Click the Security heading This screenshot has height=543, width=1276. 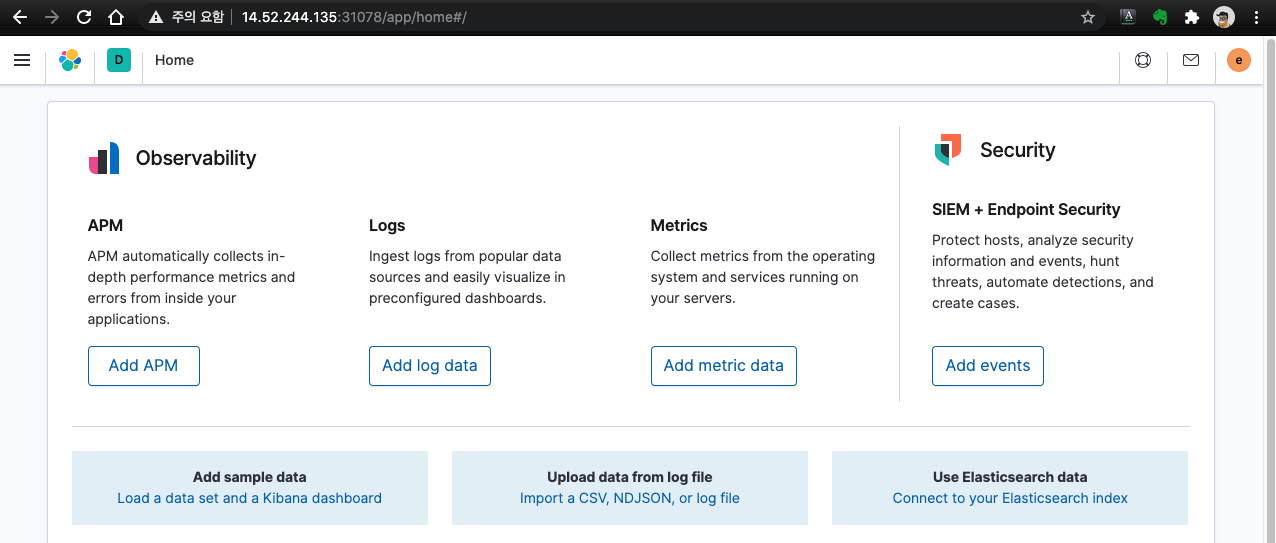click(x=1018, y=150)
